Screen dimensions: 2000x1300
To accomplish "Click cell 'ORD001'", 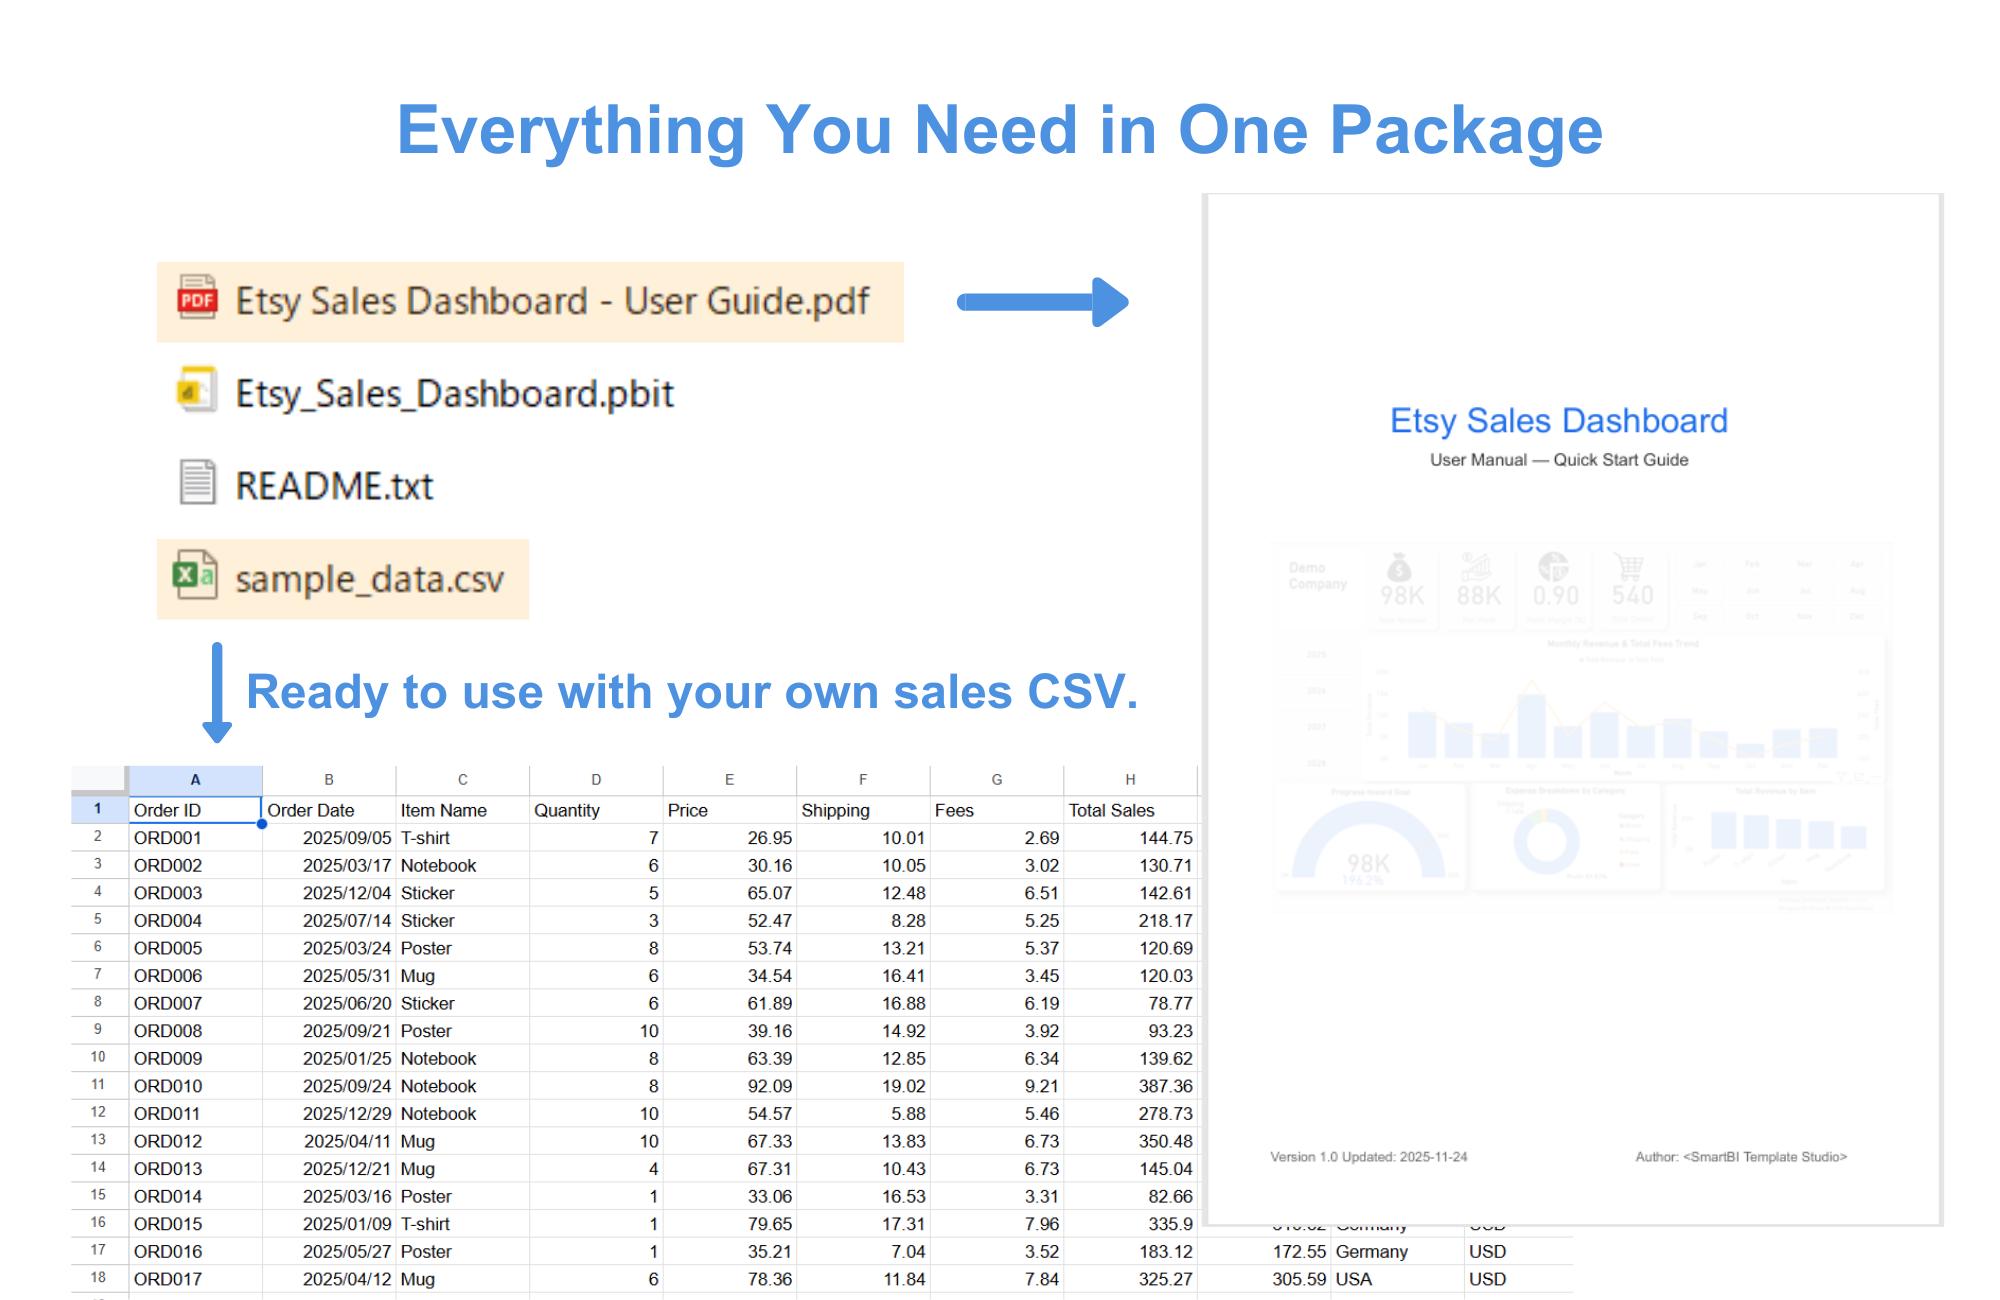I will 195,838.
